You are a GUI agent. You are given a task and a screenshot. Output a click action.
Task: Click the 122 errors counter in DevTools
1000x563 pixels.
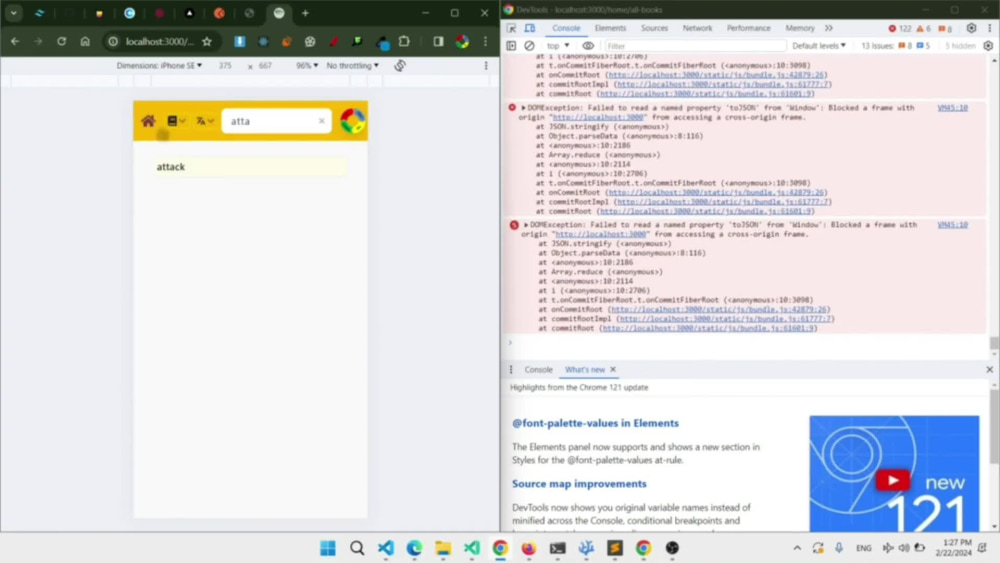(x=900, y=28)
